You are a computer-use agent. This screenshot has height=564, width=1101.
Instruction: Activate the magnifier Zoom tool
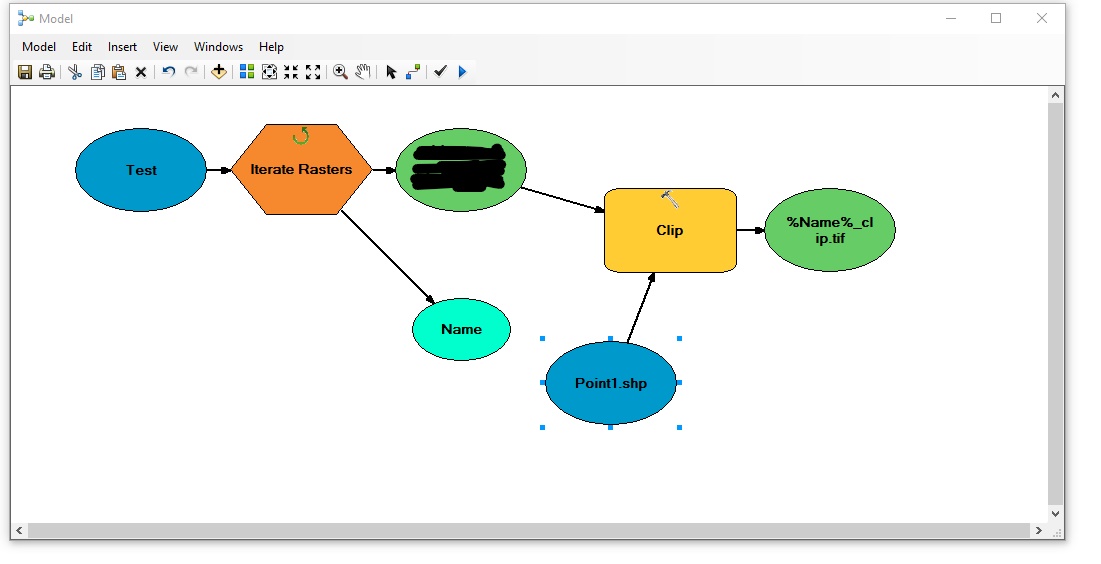[x=341, y=72]
